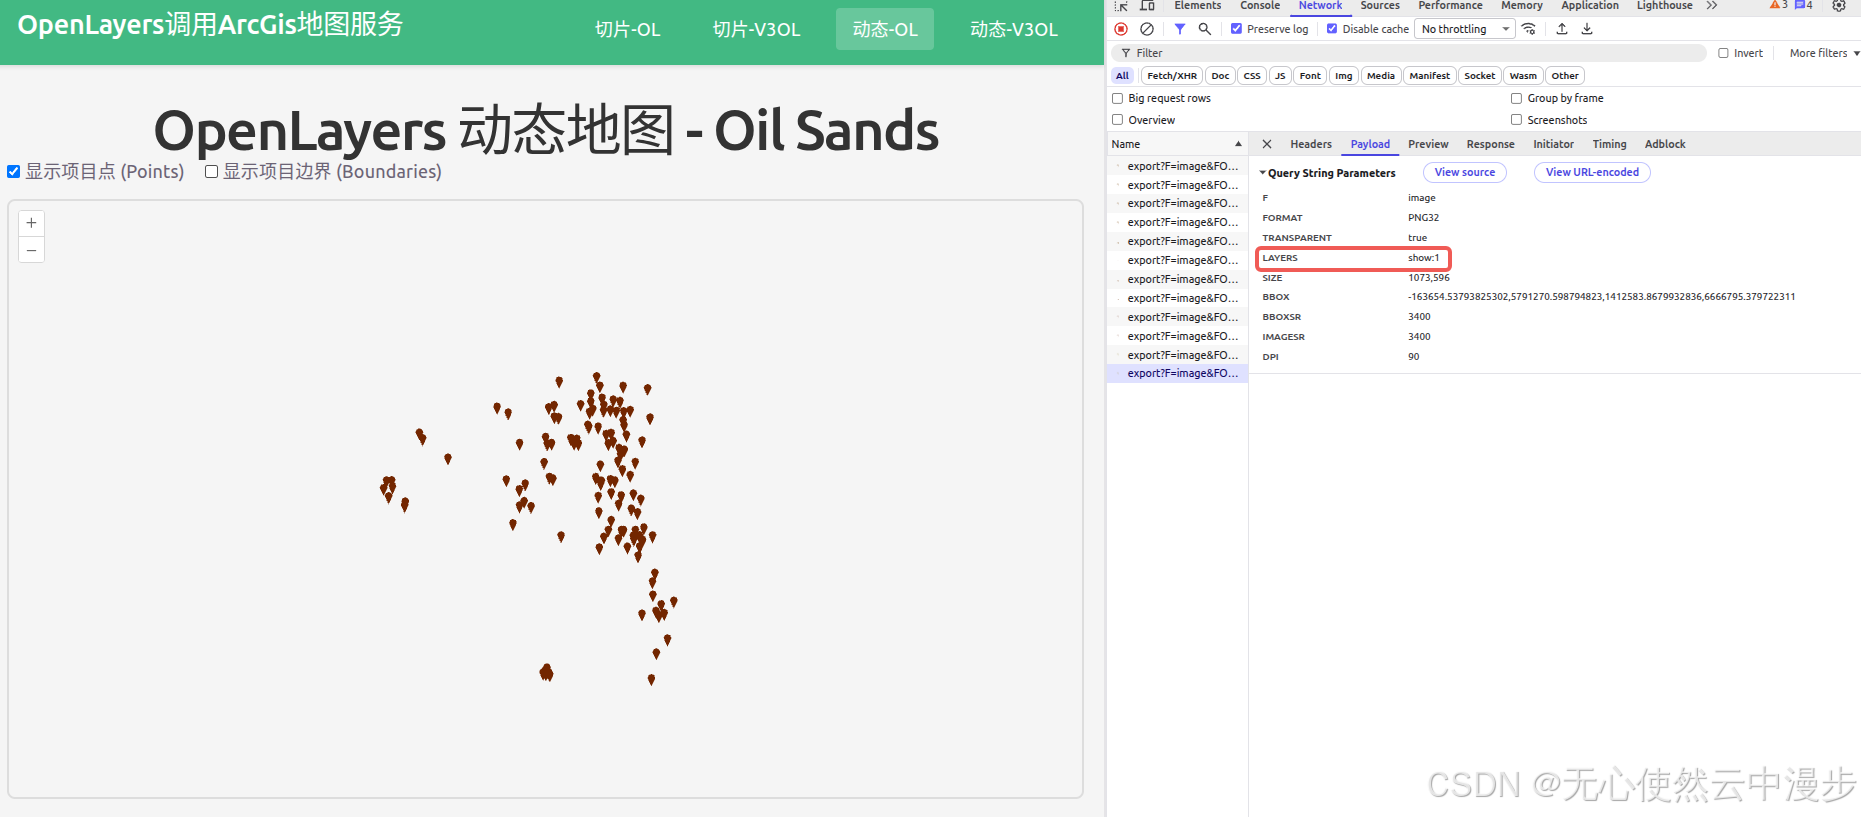Filter requests by Wasm type
Image resolution: width=1861 pixels, height=817 pixels.
tap(1523, 76)
